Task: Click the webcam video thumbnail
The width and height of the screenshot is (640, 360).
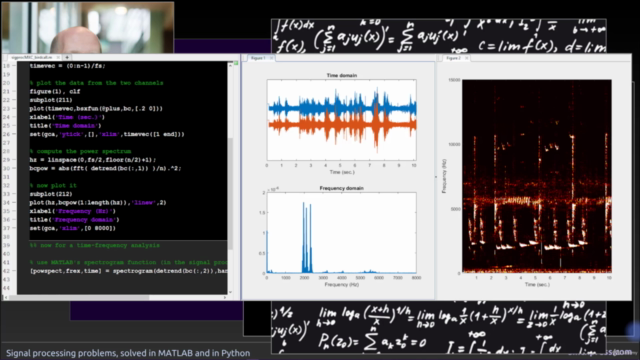Action: click(x=88, y=28)
